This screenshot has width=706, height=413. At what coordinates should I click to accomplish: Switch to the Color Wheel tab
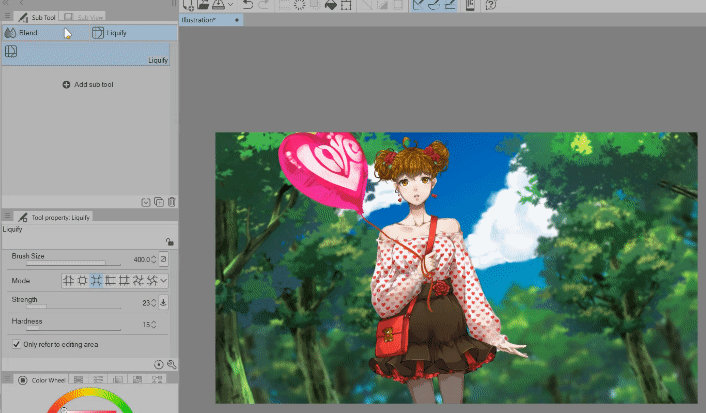tap(42, 380)
